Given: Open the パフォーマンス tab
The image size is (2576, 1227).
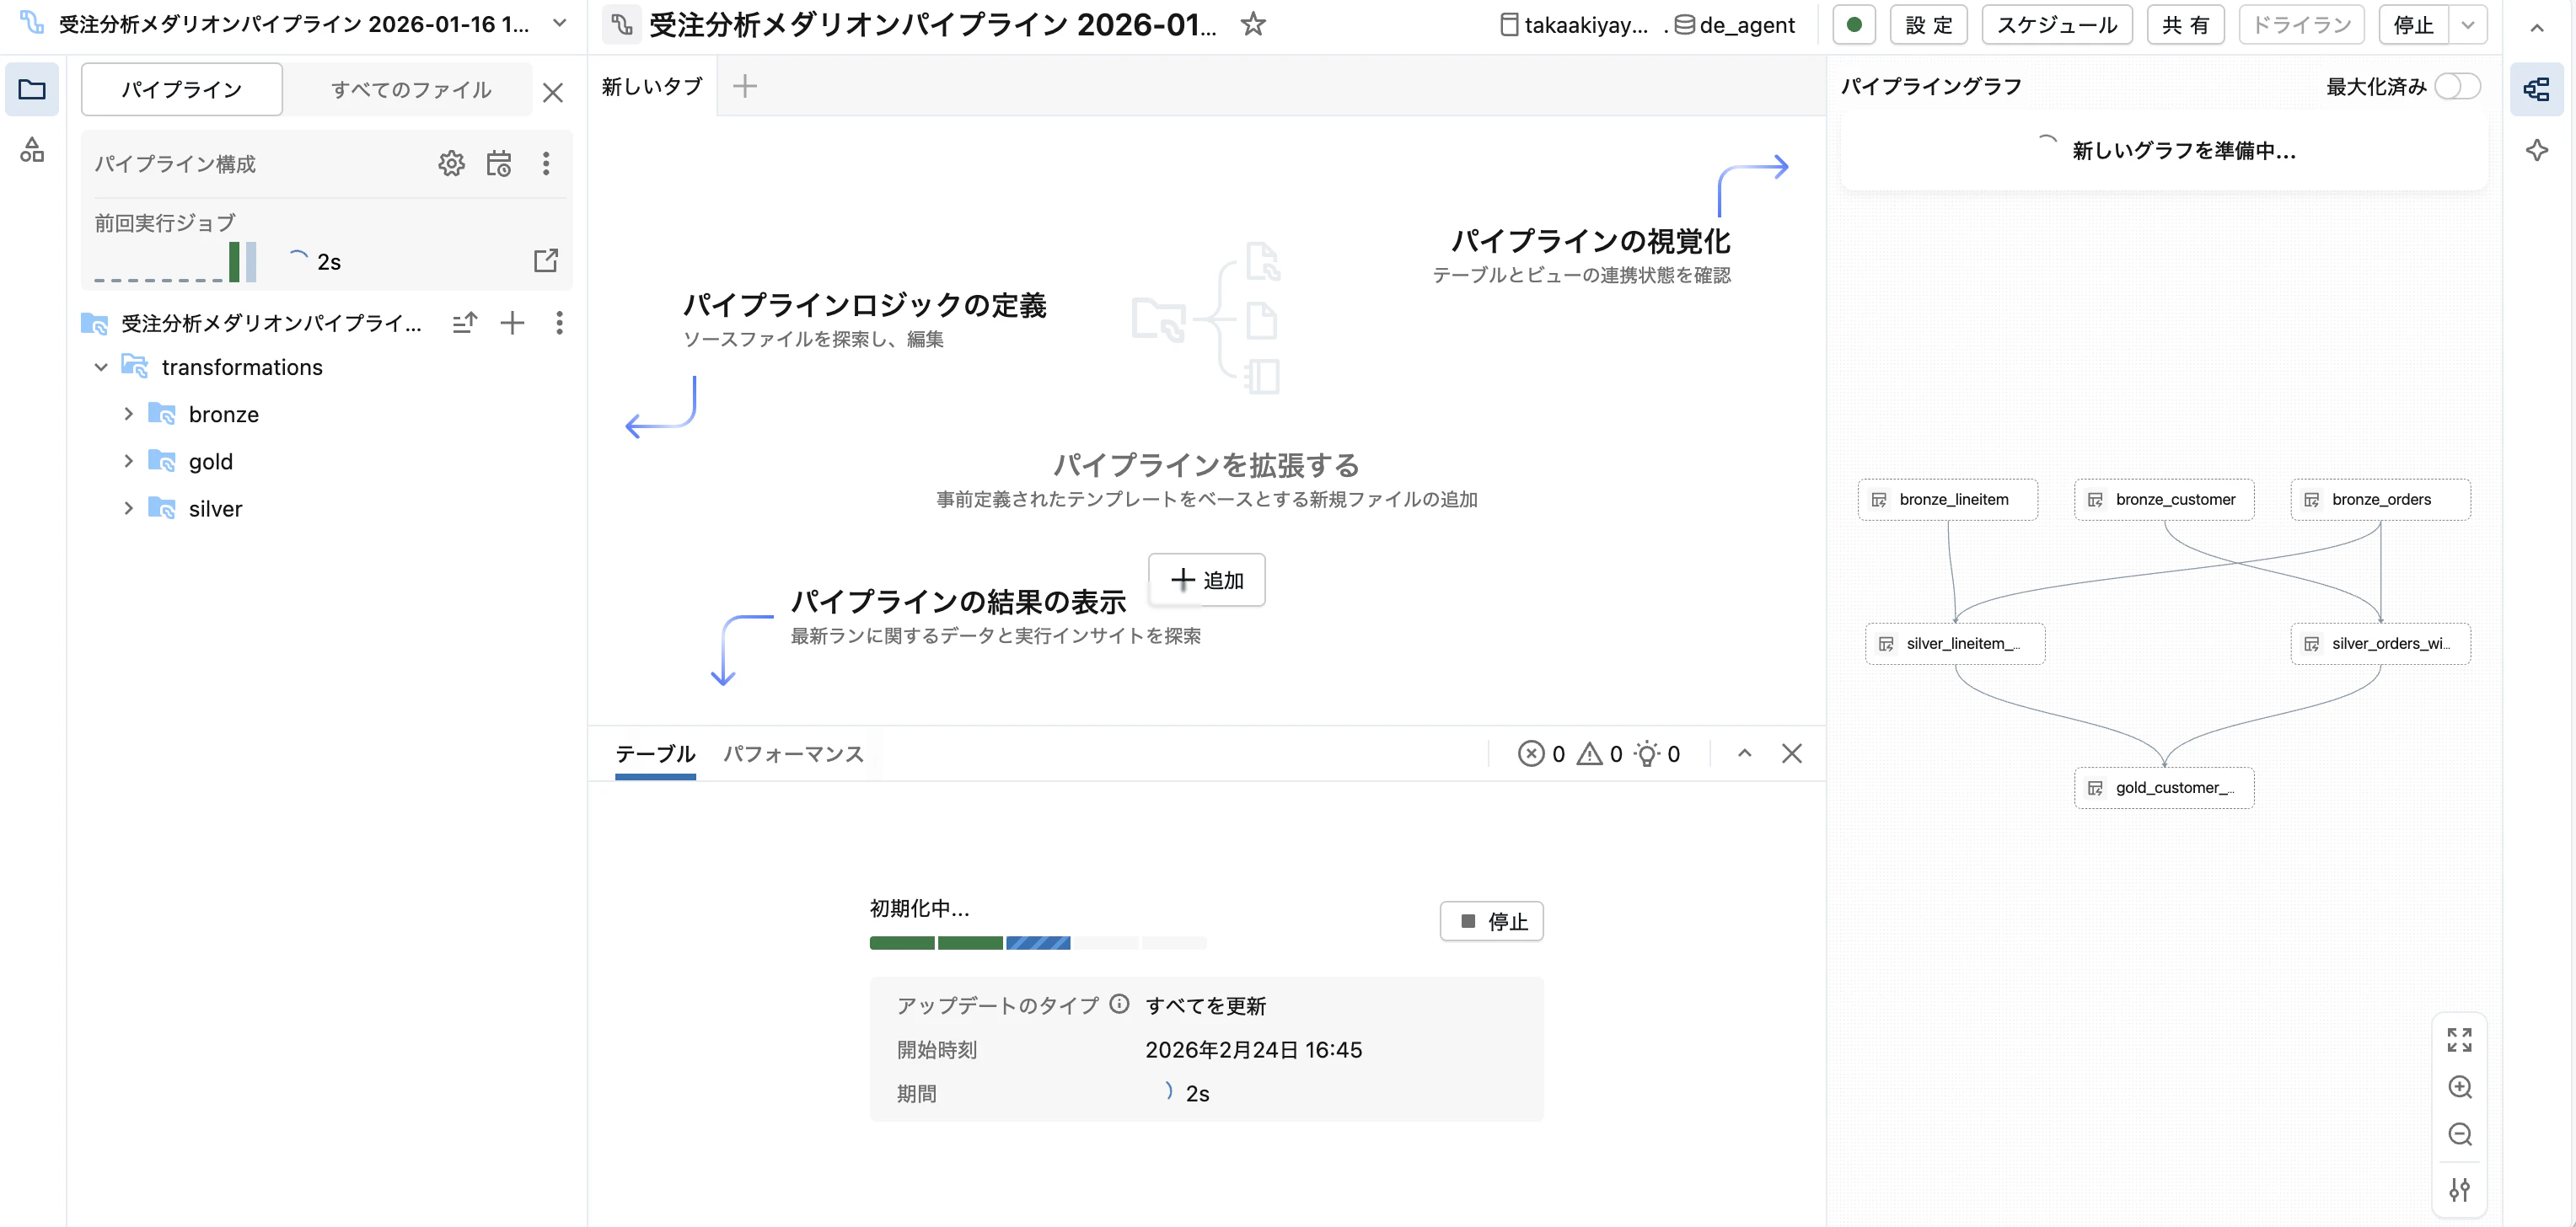Looking at the screenshot, I should click(793, 754).
